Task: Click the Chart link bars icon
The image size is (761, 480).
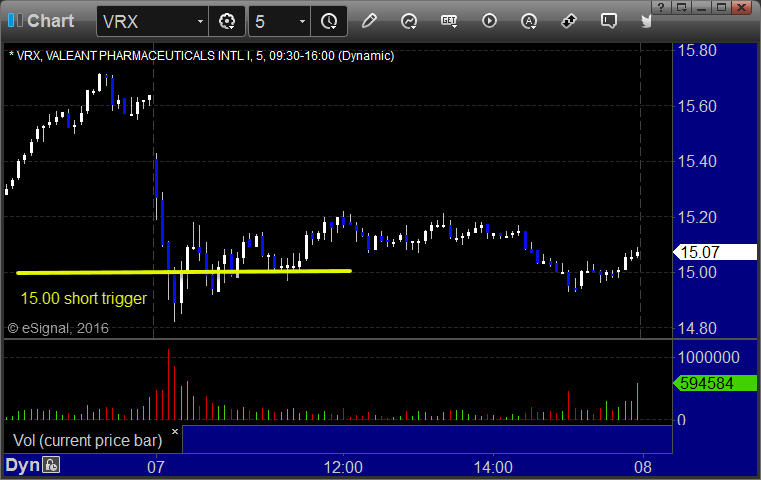Action: 15,20
